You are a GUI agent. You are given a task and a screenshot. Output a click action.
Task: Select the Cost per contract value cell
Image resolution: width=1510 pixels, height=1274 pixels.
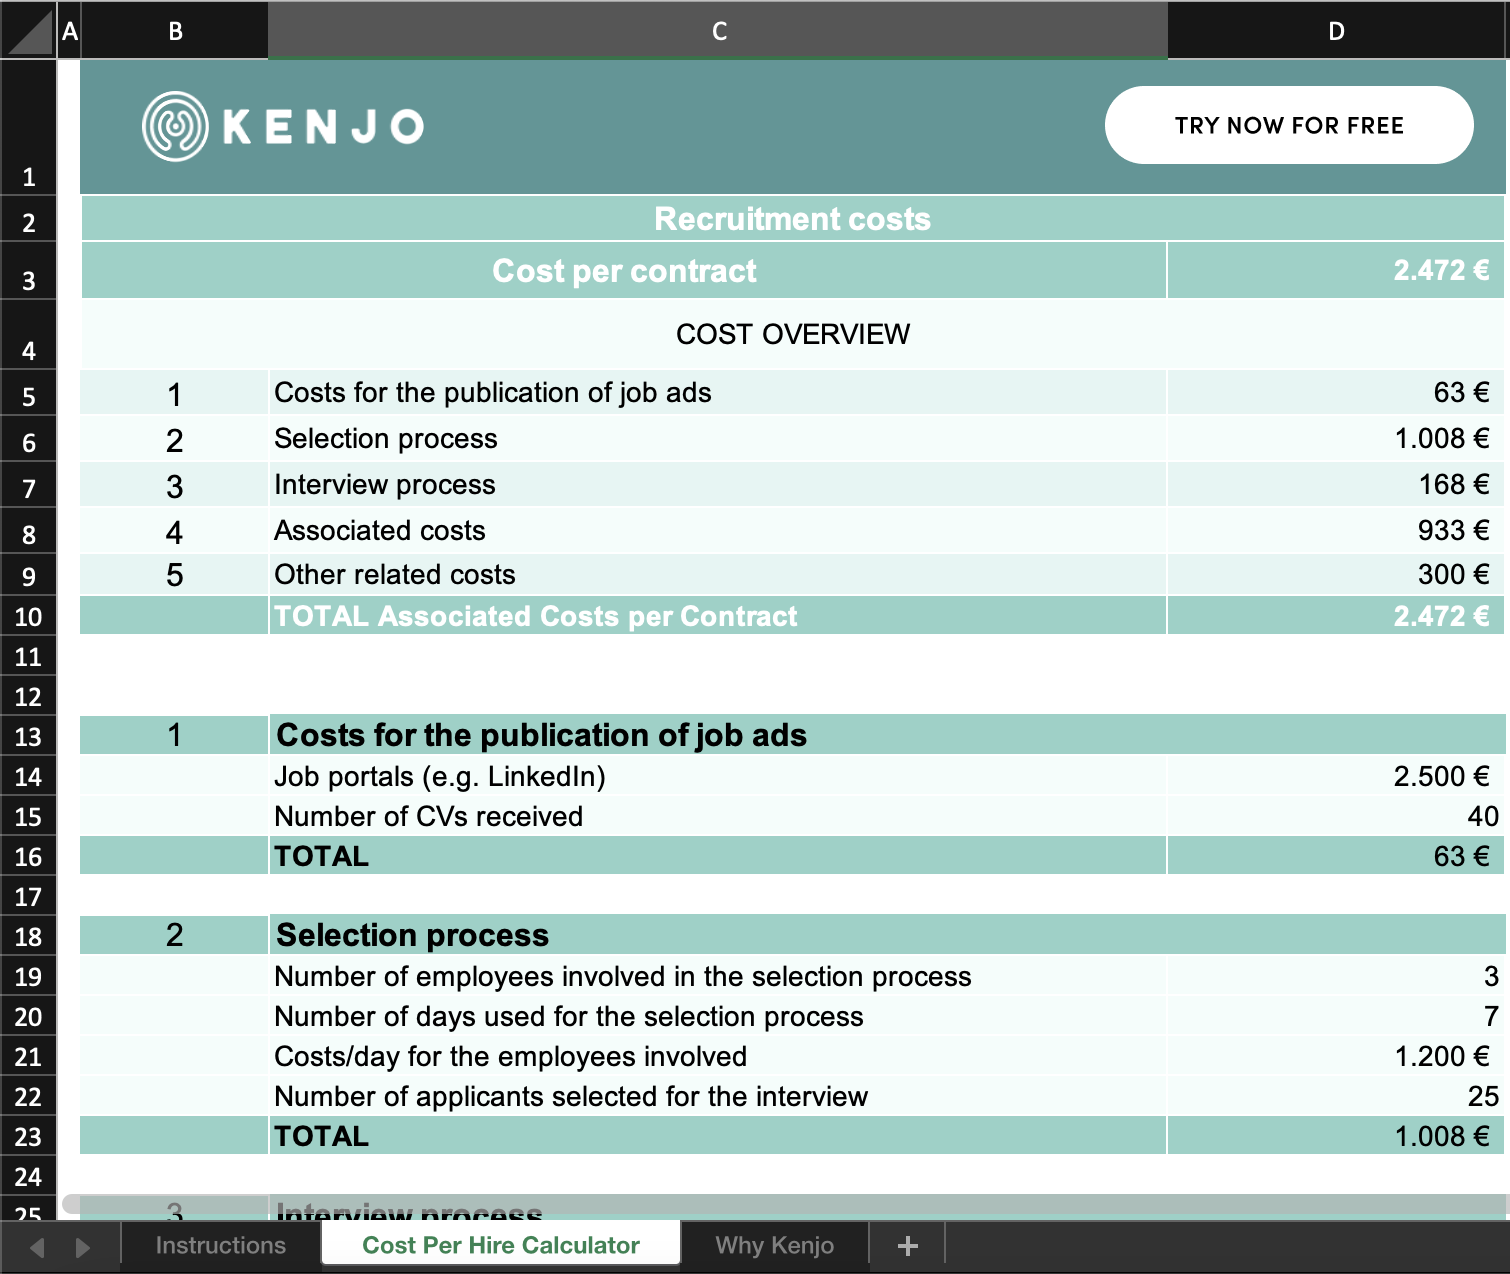coord(1336,270)
